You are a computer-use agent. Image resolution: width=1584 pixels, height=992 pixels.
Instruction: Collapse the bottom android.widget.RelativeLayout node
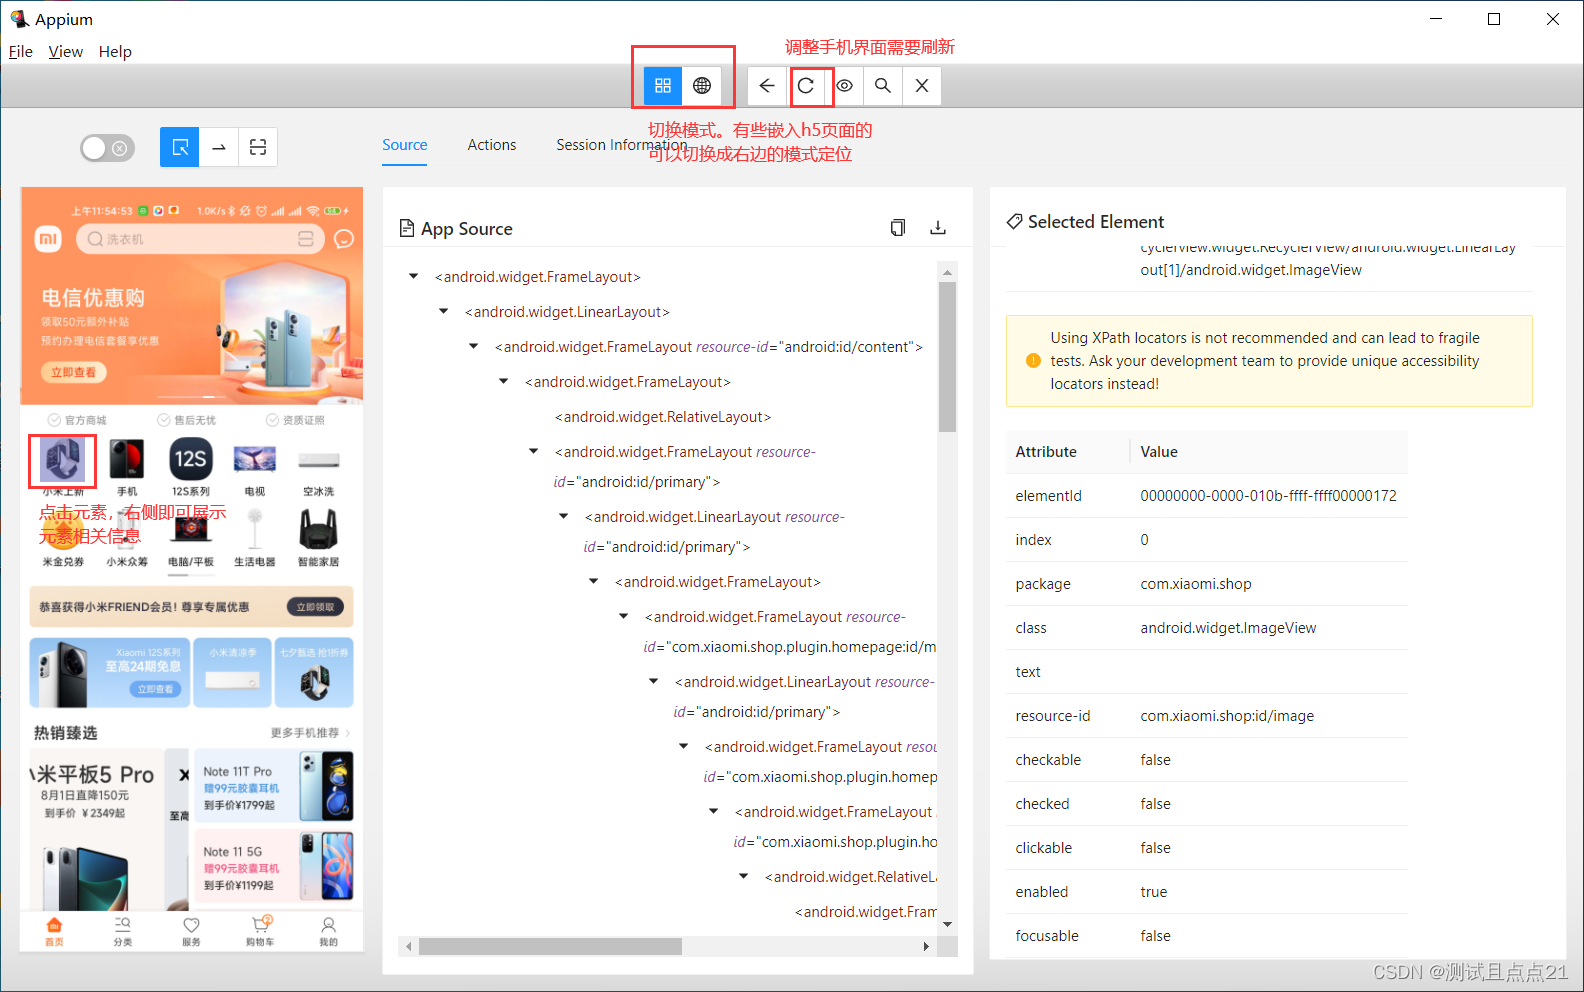pyautogui.click(x=743, y=877)
